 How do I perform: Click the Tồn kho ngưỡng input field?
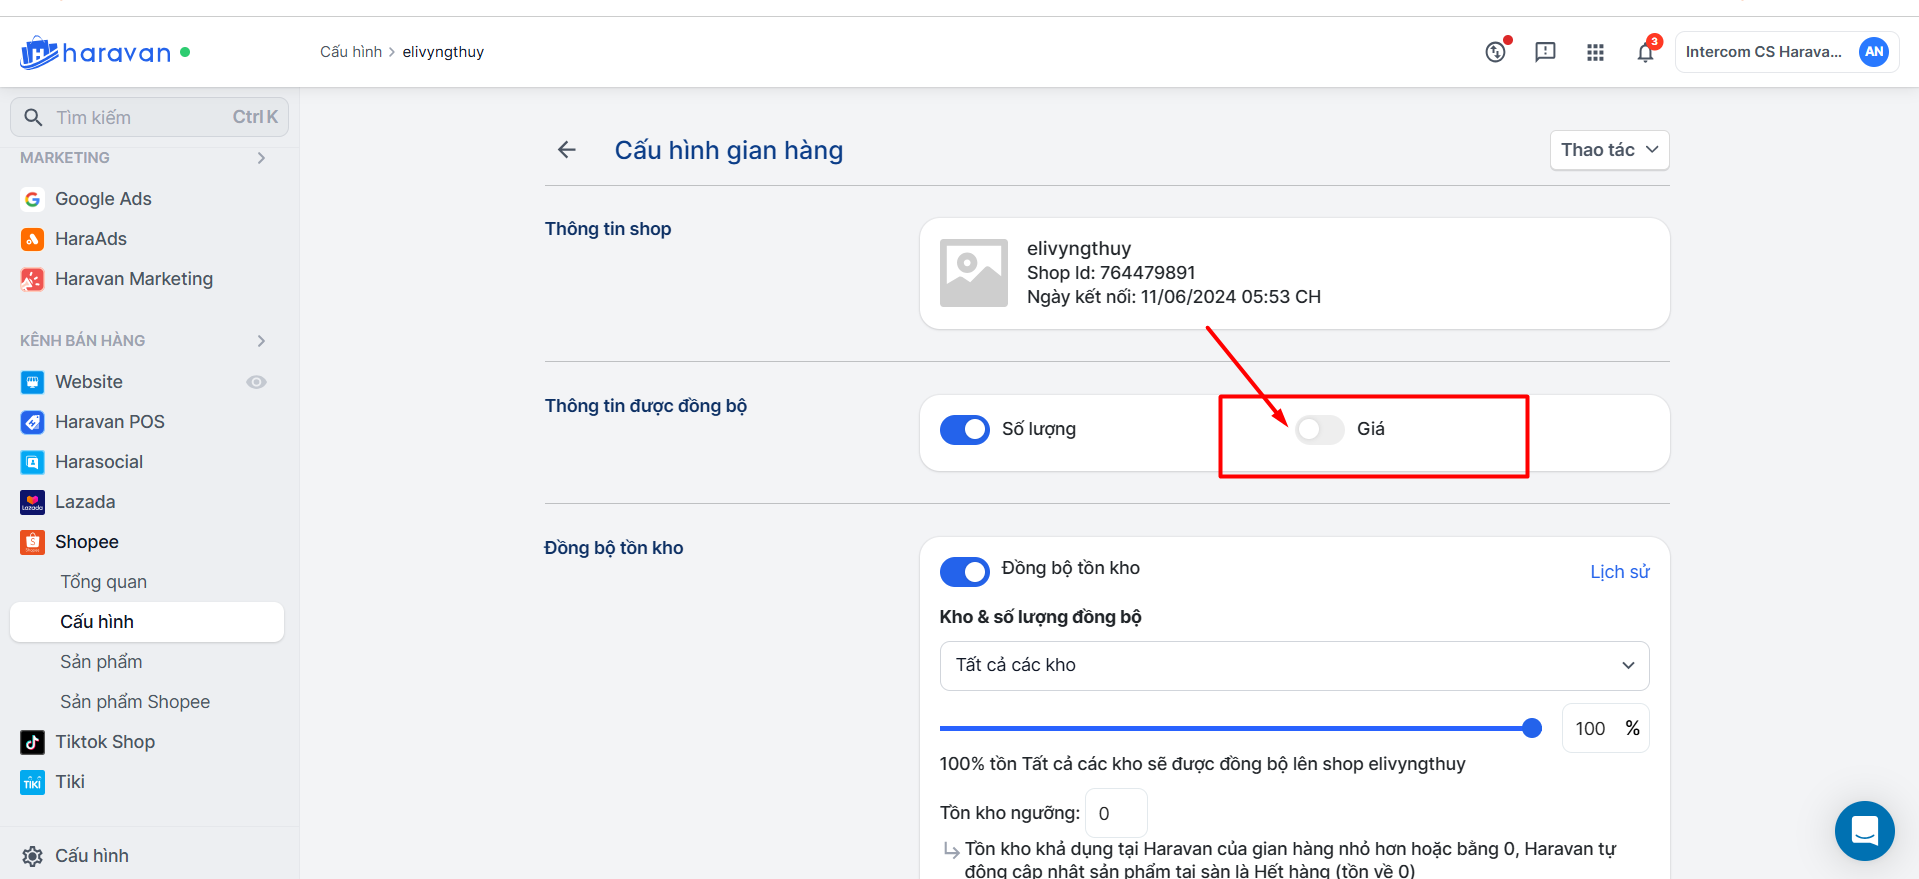coord(1115,814)
